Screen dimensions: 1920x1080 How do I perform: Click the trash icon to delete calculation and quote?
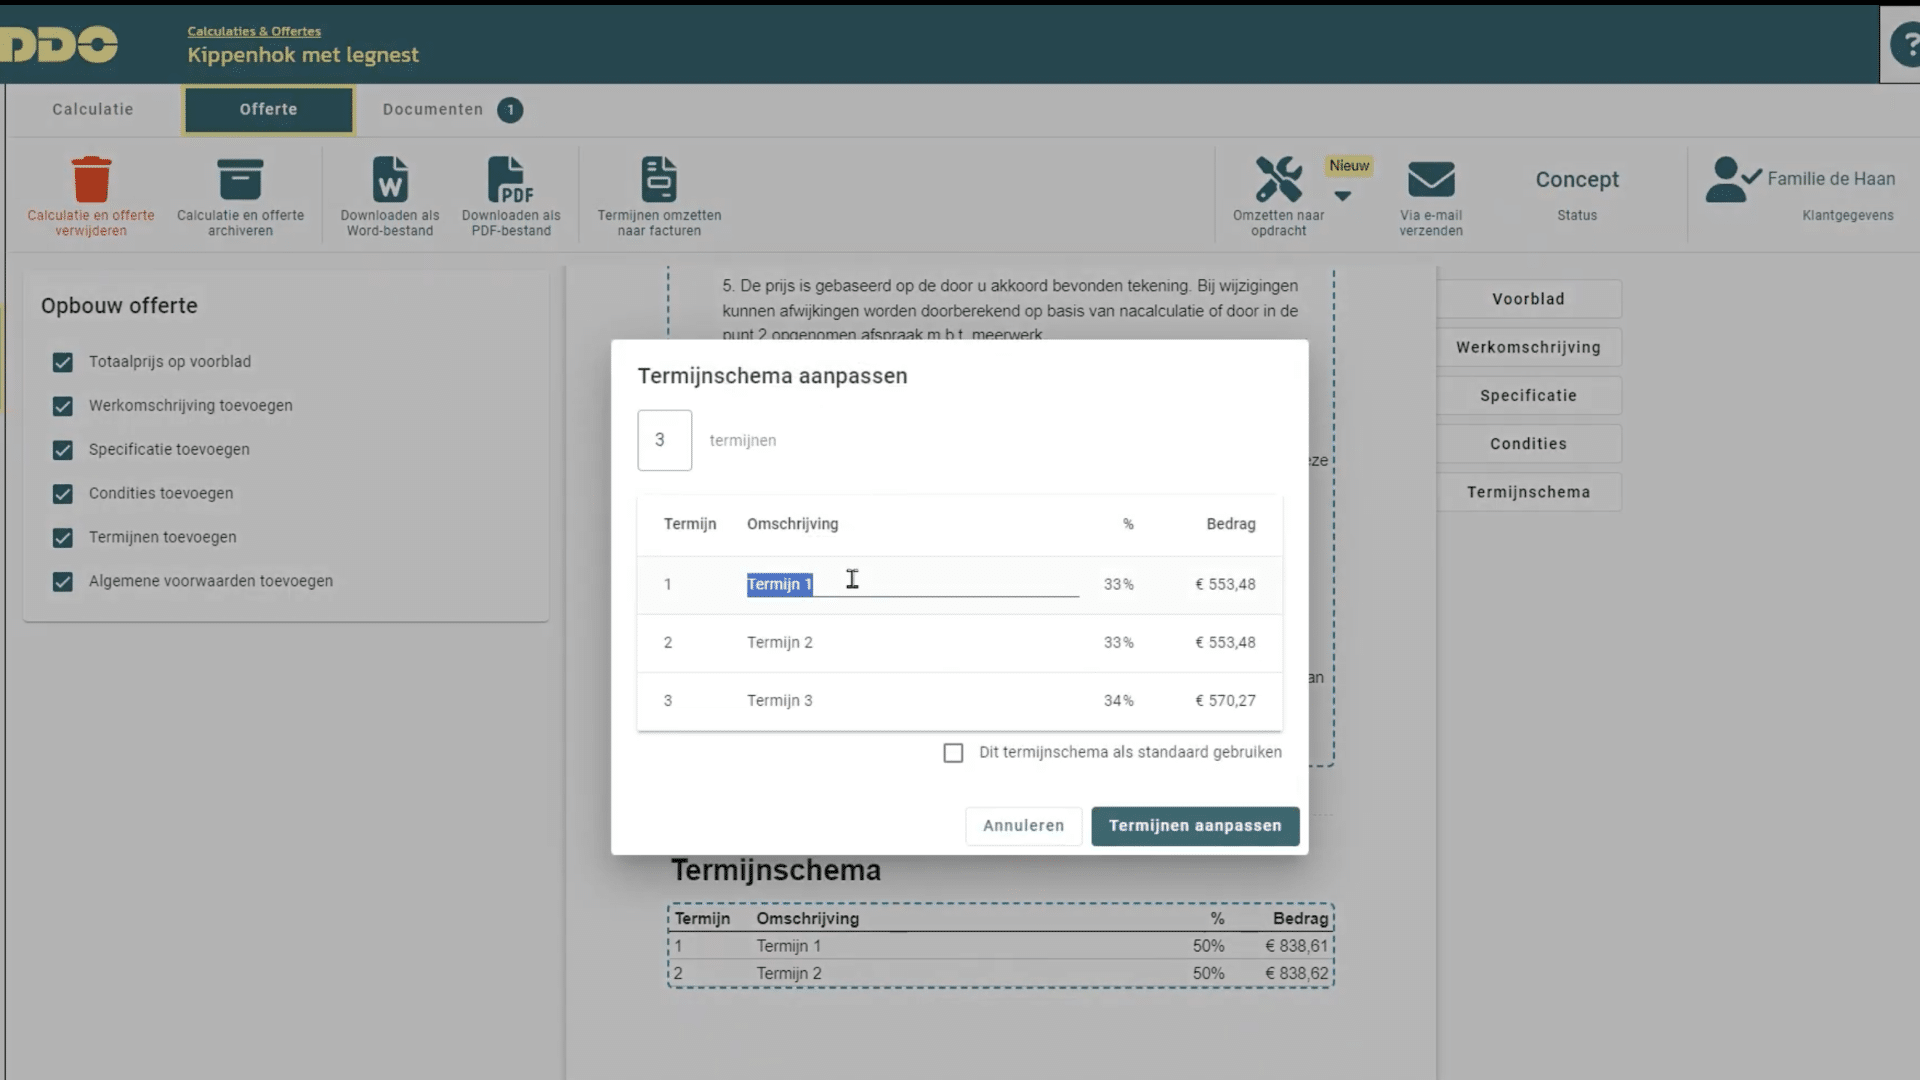click(91, 180)
